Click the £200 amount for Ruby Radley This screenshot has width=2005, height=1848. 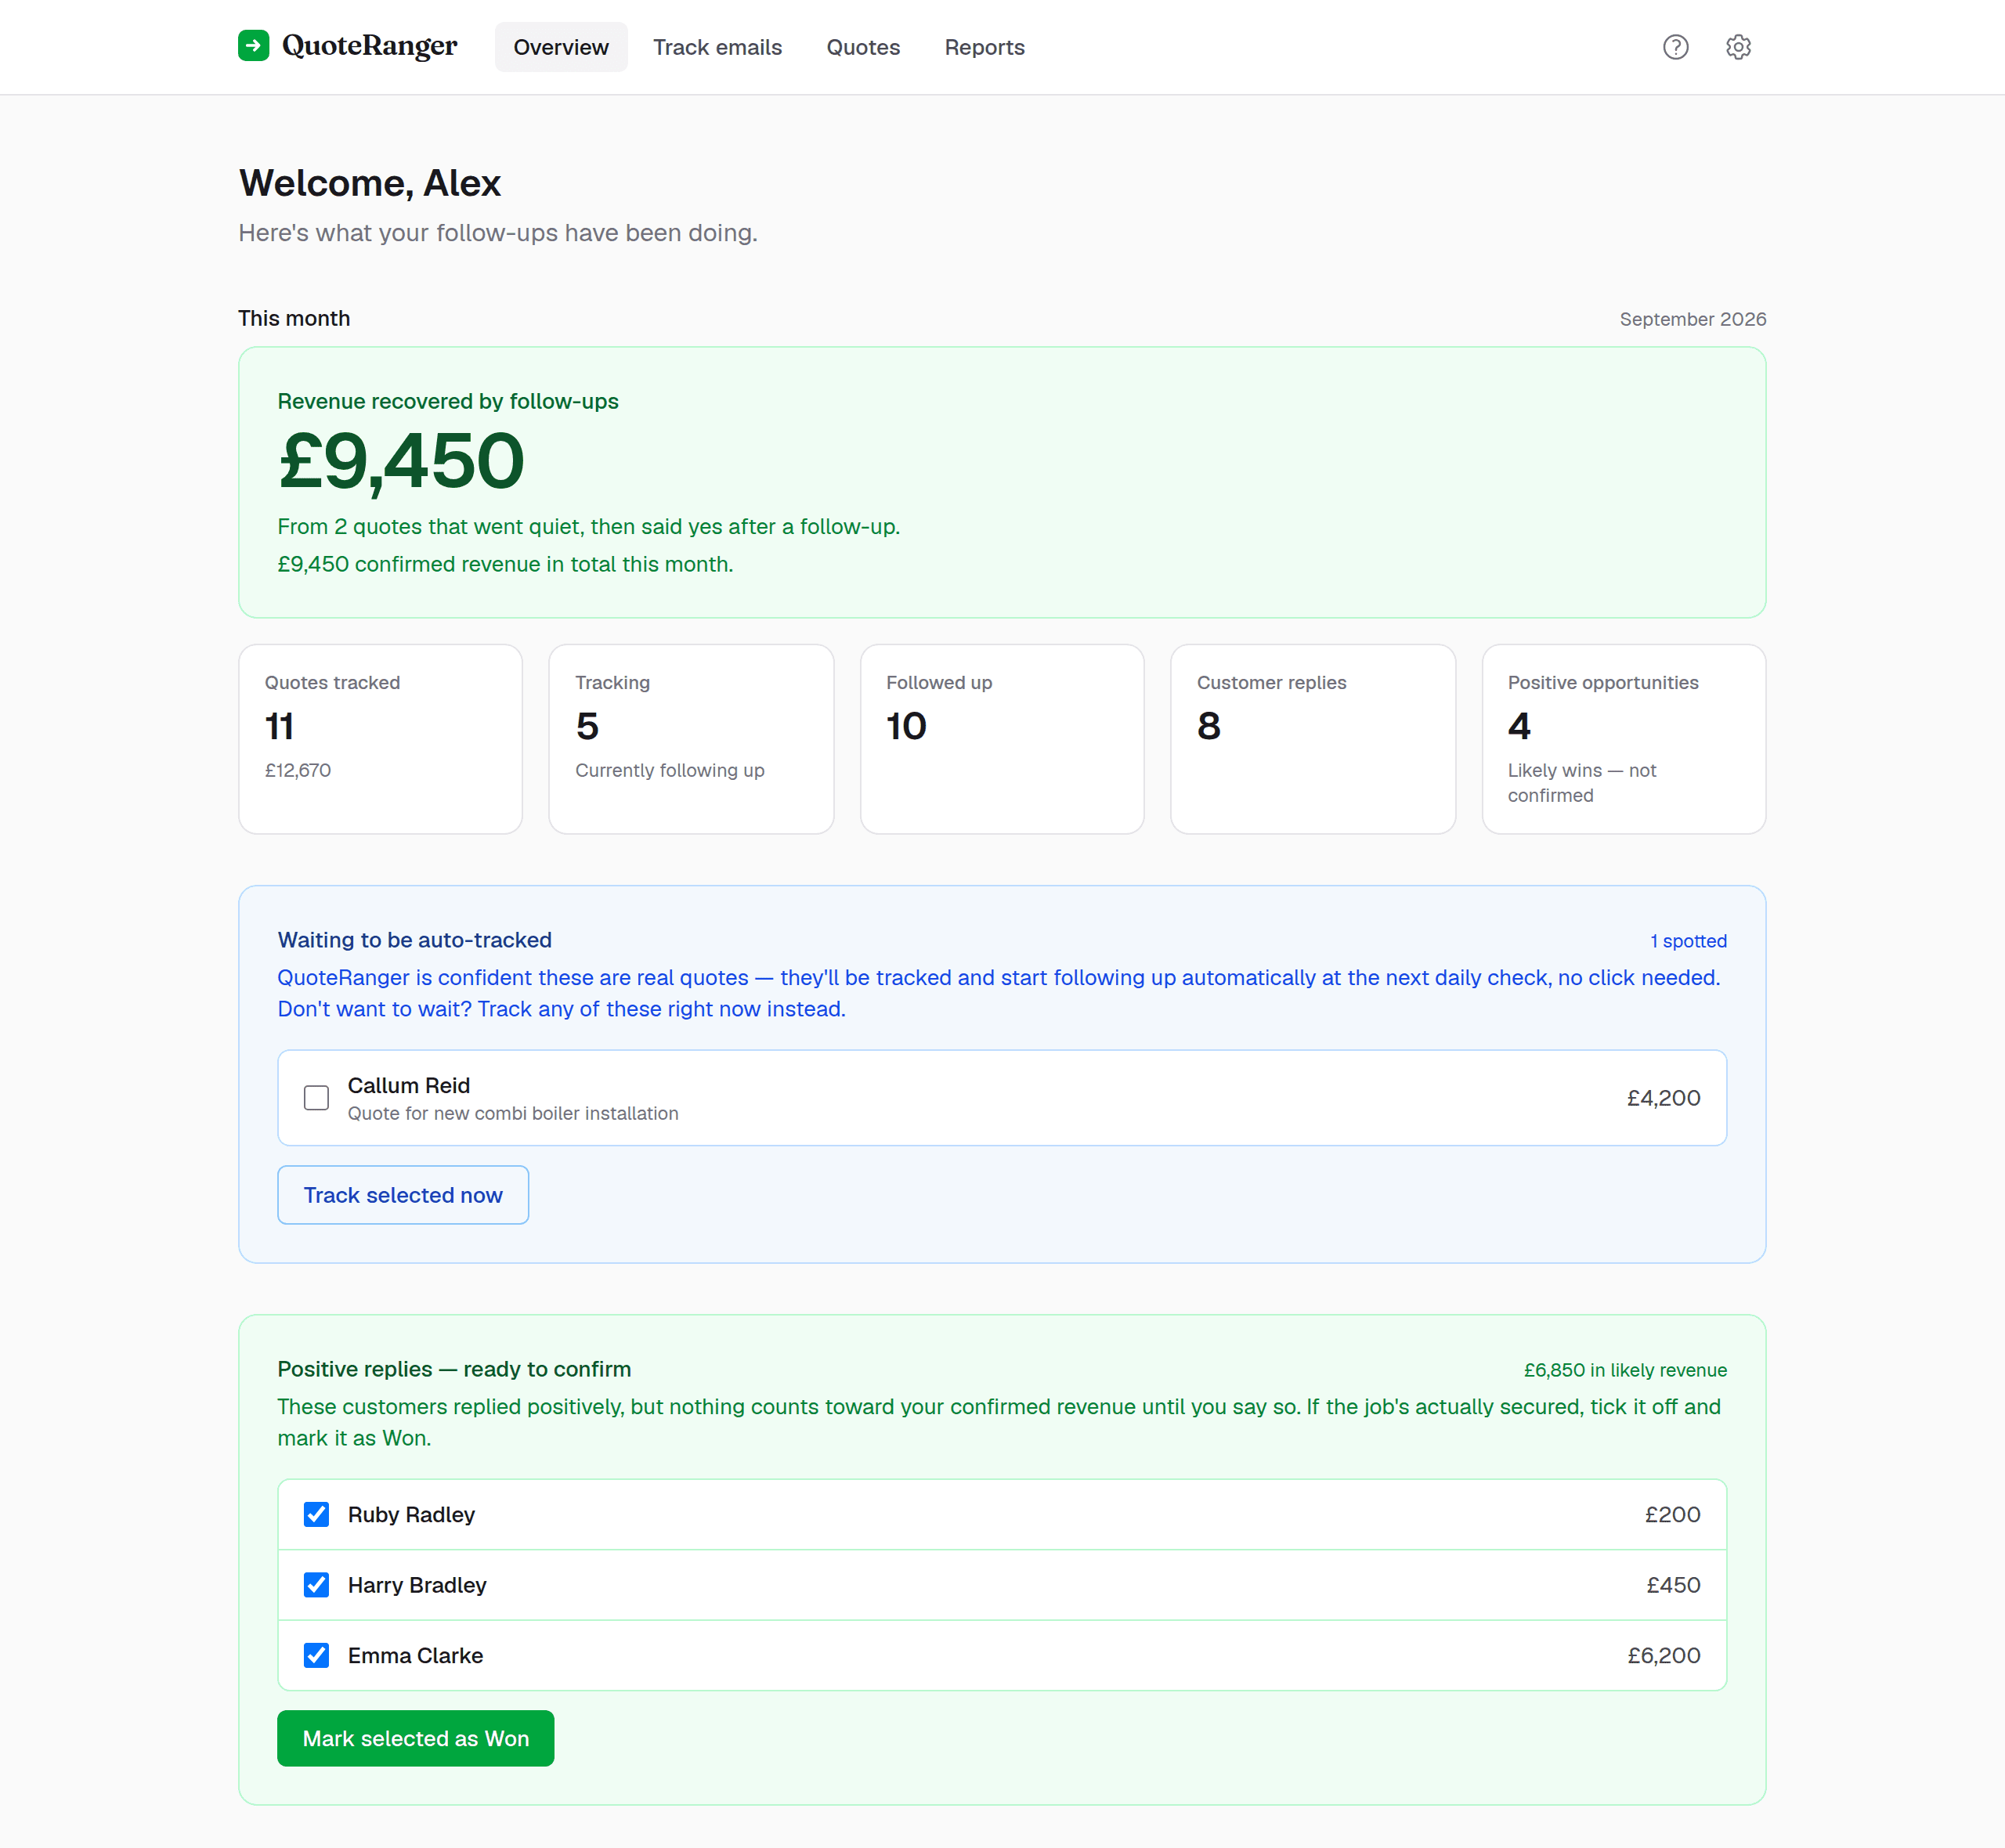[x=1673, y=1515]
